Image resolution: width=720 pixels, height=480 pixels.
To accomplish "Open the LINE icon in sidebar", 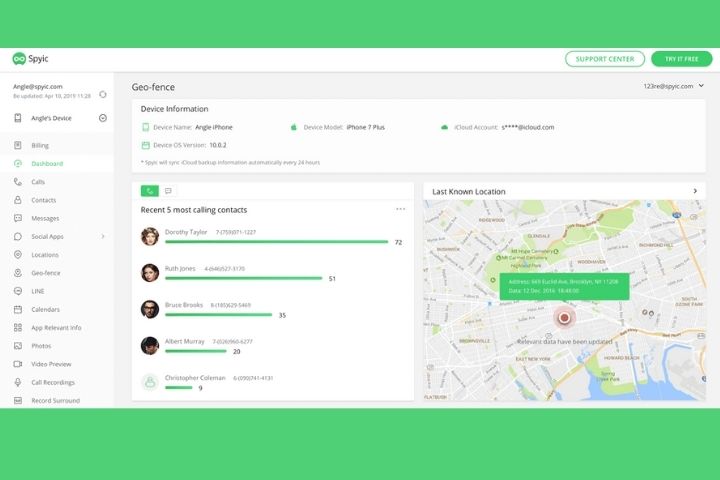I will pyautogui.click(x=17, y=291).
